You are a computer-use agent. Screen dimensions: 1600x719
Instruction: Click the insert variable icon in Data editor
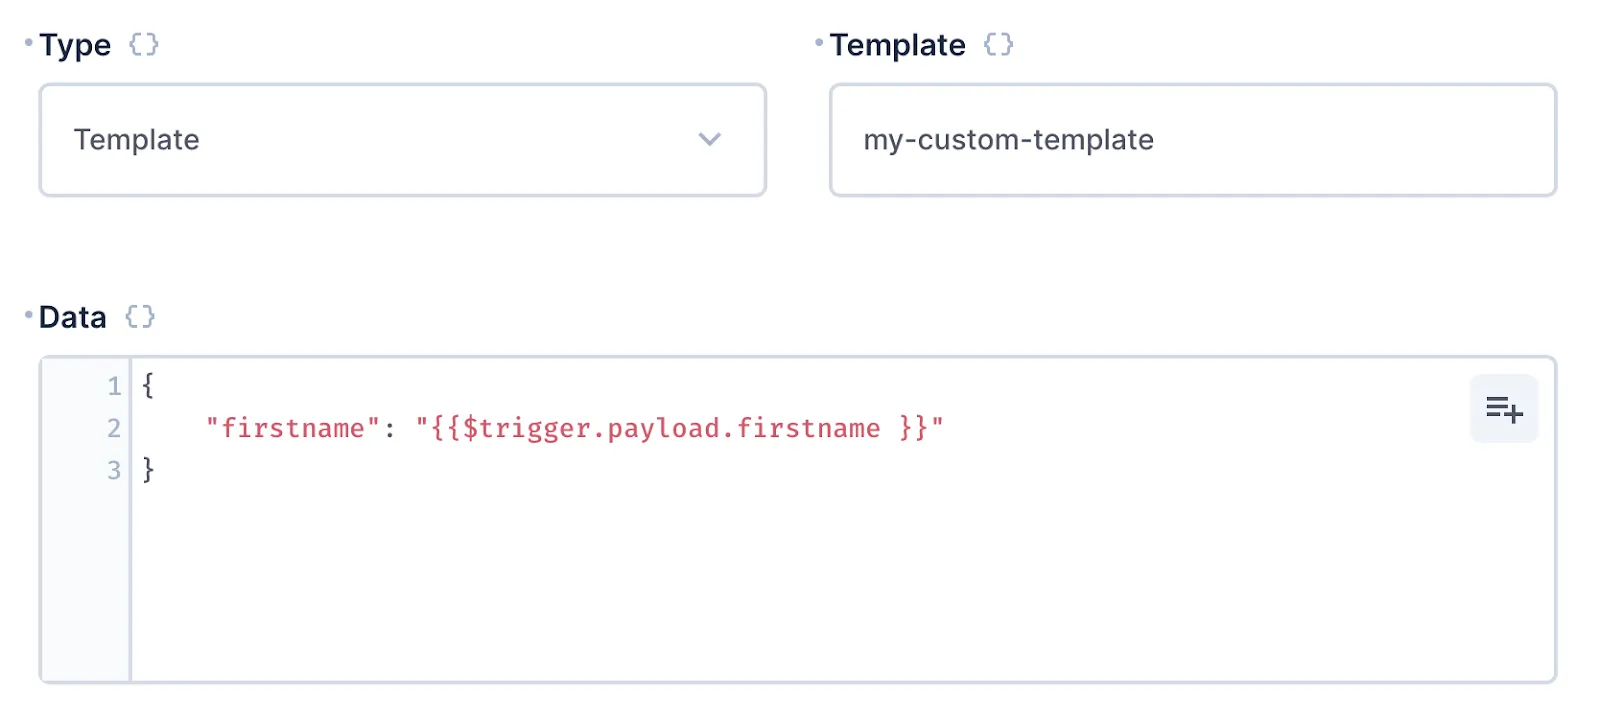tap(1503, 409)
